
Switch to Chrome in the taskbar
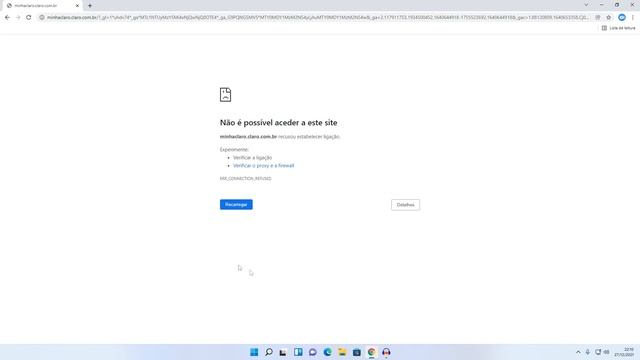[371, 352]
